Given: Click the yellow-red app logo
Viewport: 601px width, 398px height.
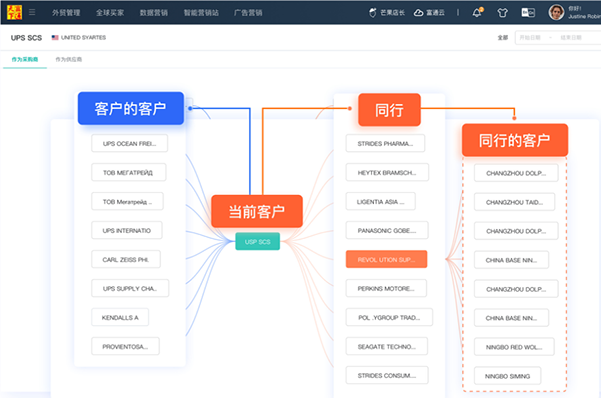Looking at the screenshot, I should 15,12.
